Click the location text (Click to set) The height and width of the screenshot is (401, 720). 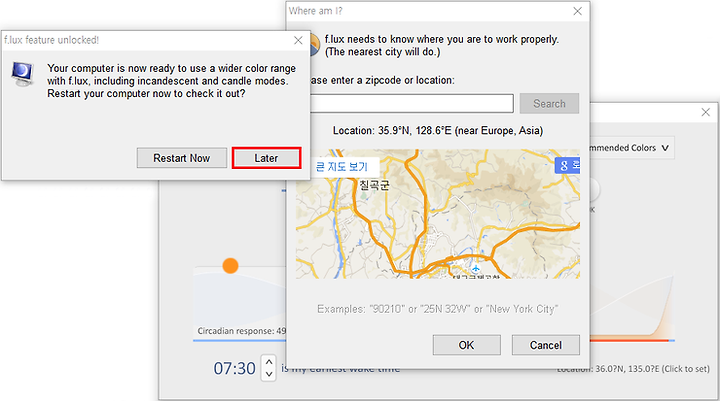(x=634, y=369)
